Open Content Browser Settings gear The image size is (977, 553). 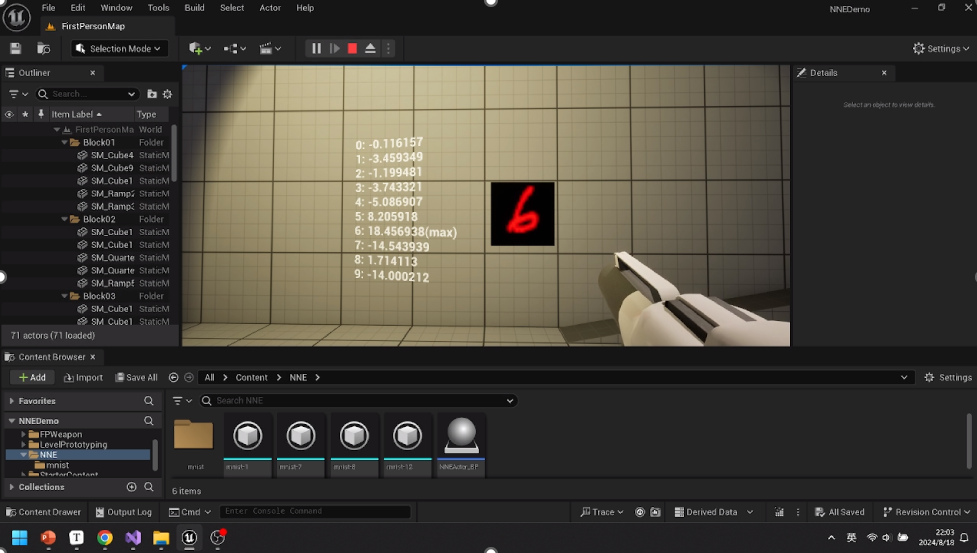point(948,377)
